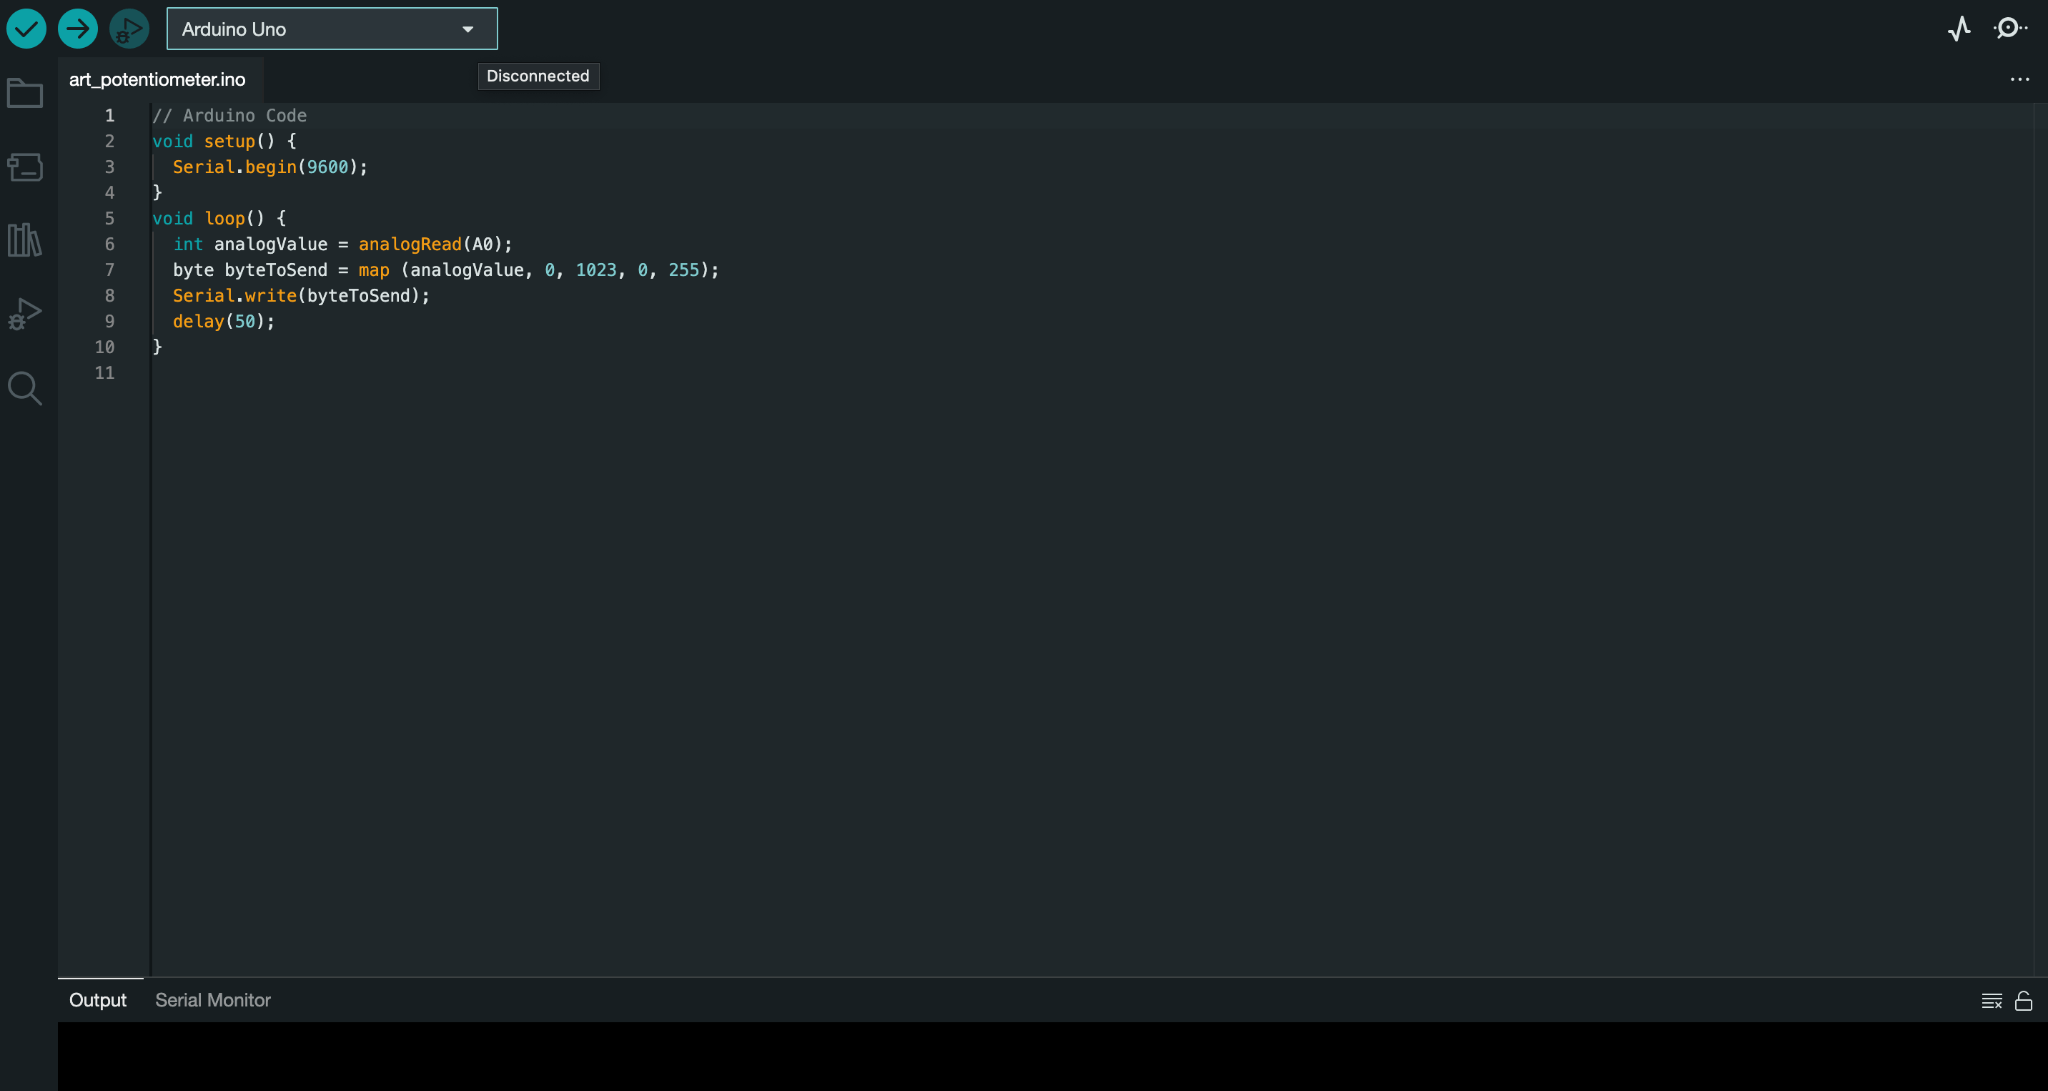
Task: Start debugging with the debug toolbar button
Action: click(129, 29)
